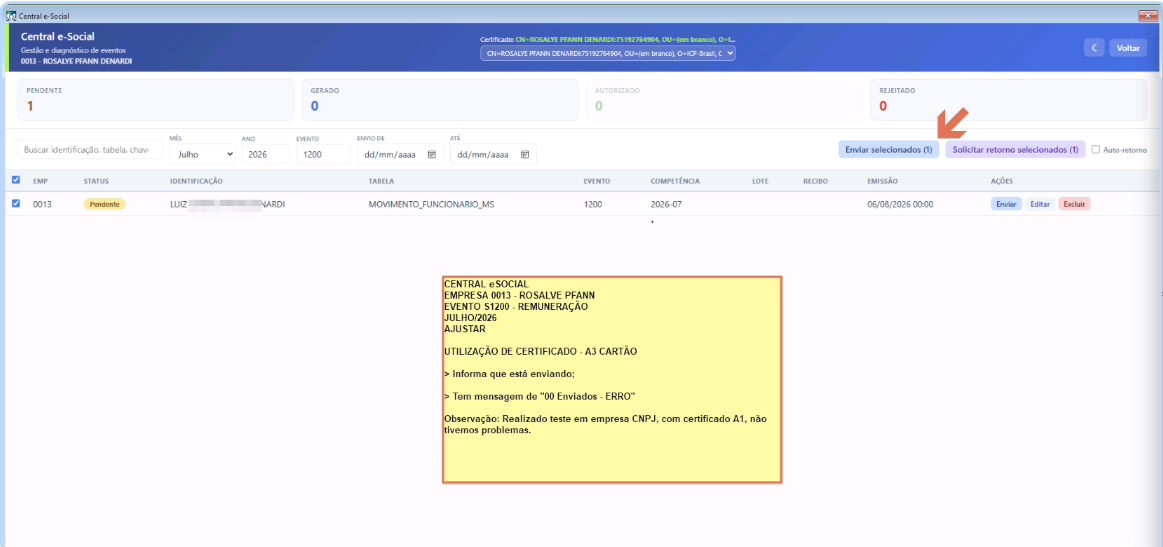Click emissão cell 06/08/2026 00:00
Viewport: 1163px width, 547px height.
tap(900, 204)
